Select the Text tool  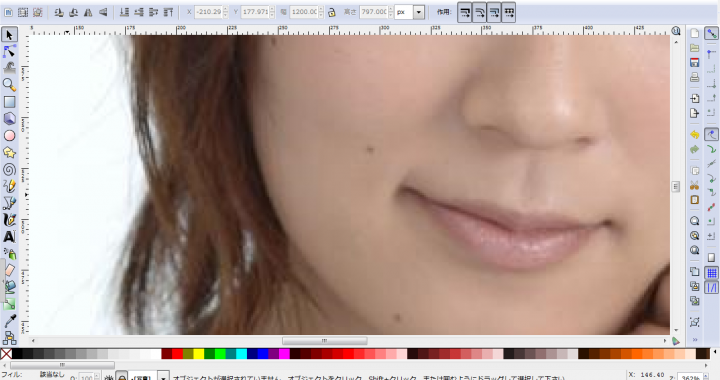click(9, 236)
